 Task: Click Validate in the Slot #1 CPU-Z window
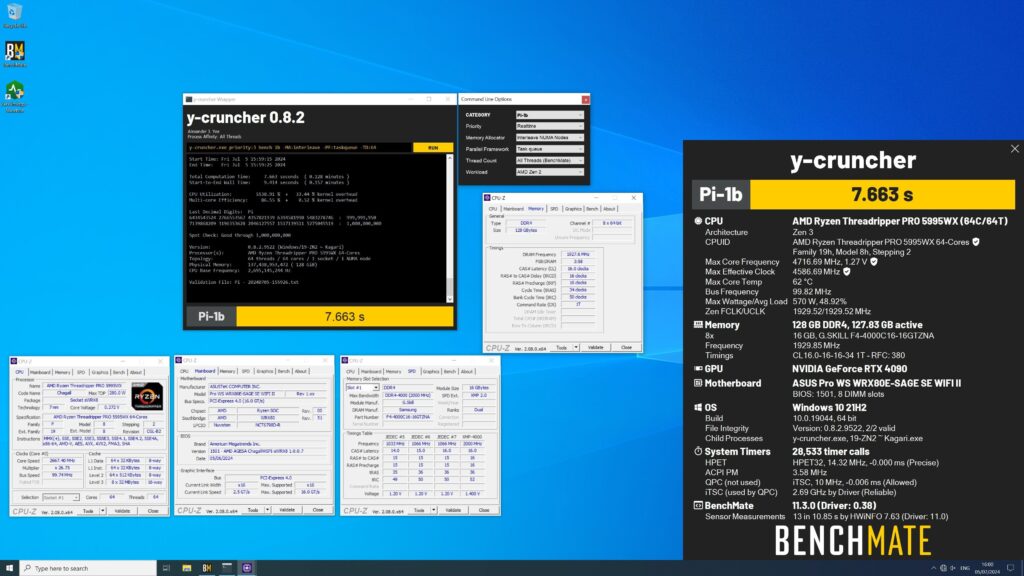(453, 510)
